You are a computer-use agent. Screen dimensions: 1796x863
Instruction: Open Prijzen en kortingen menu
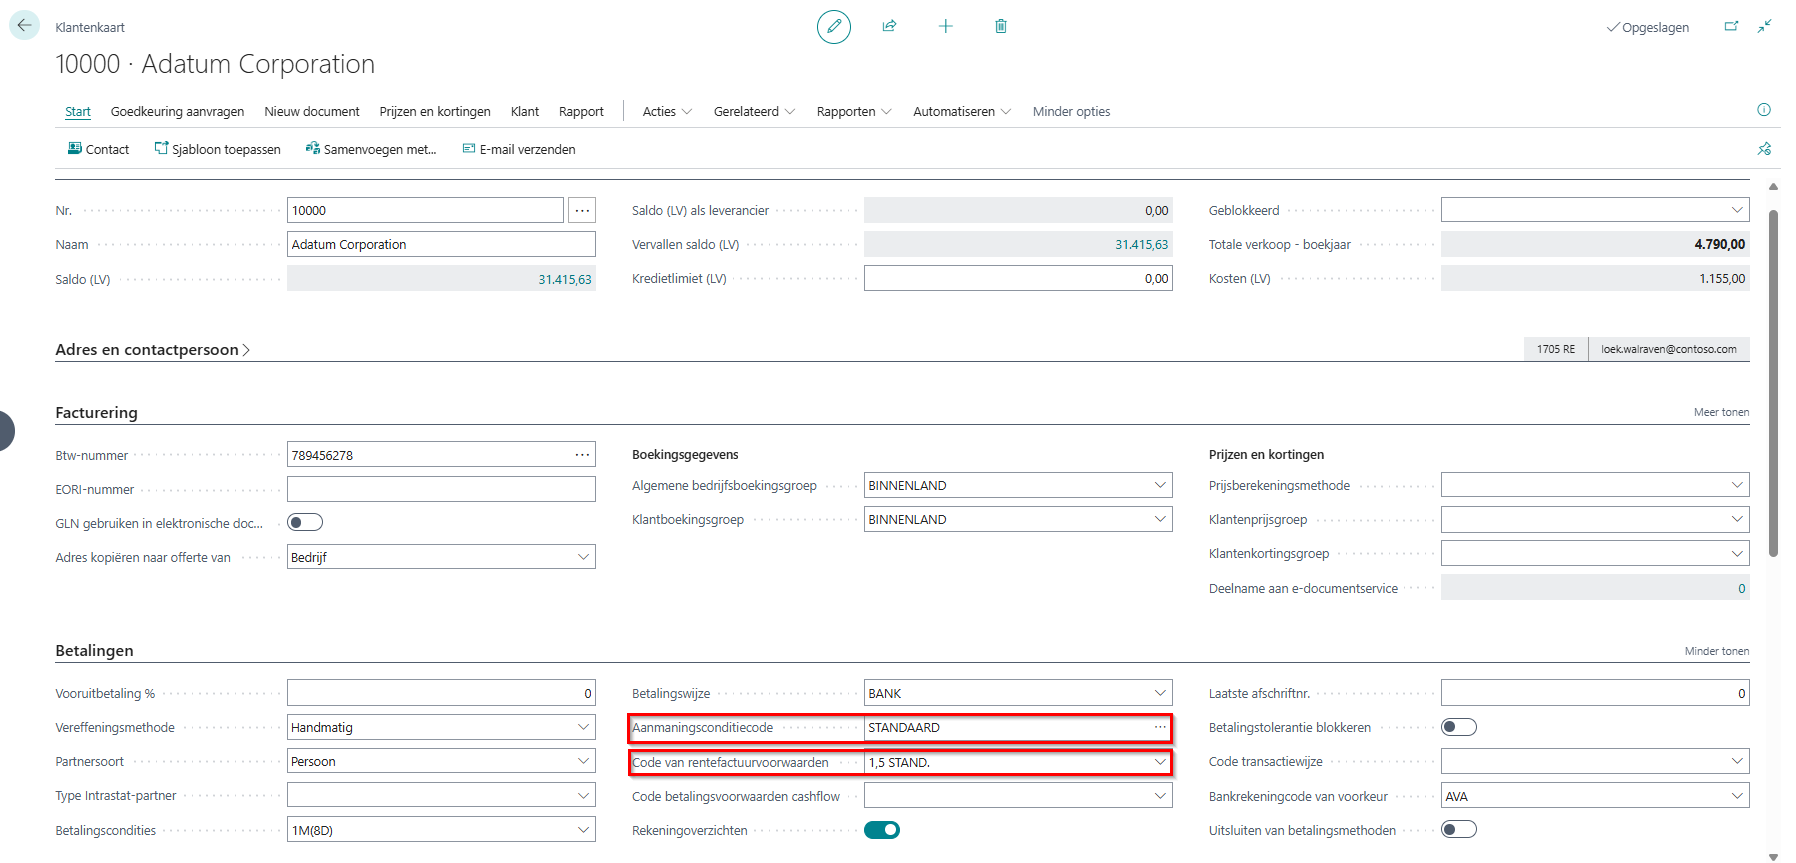tap(435, 111)
